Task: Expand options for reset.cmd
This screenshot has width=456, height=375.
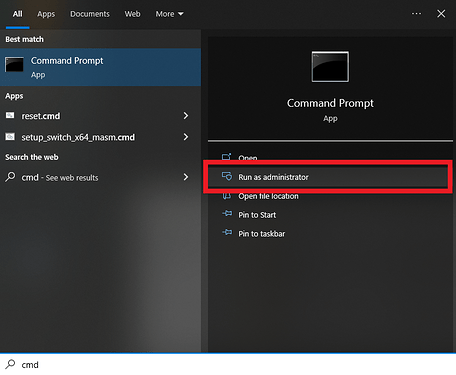Action: 186,116
